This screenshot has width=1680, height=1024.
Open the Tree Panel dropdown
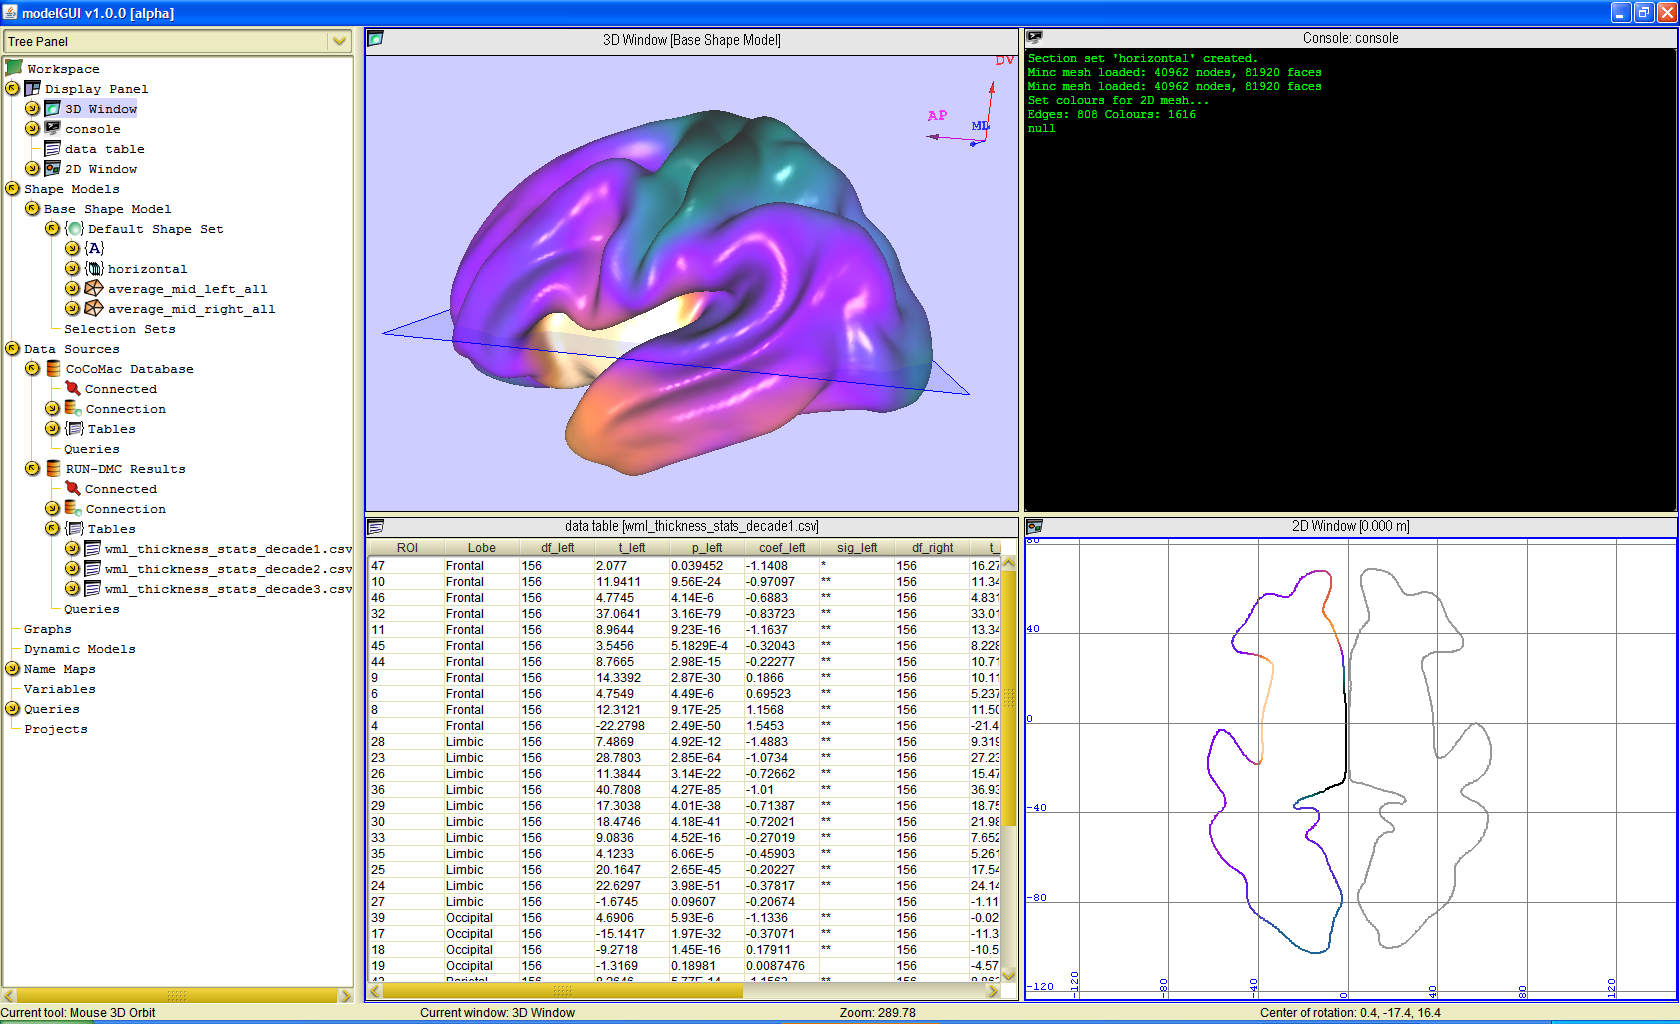pyautogui.click(x=339, y=41)
